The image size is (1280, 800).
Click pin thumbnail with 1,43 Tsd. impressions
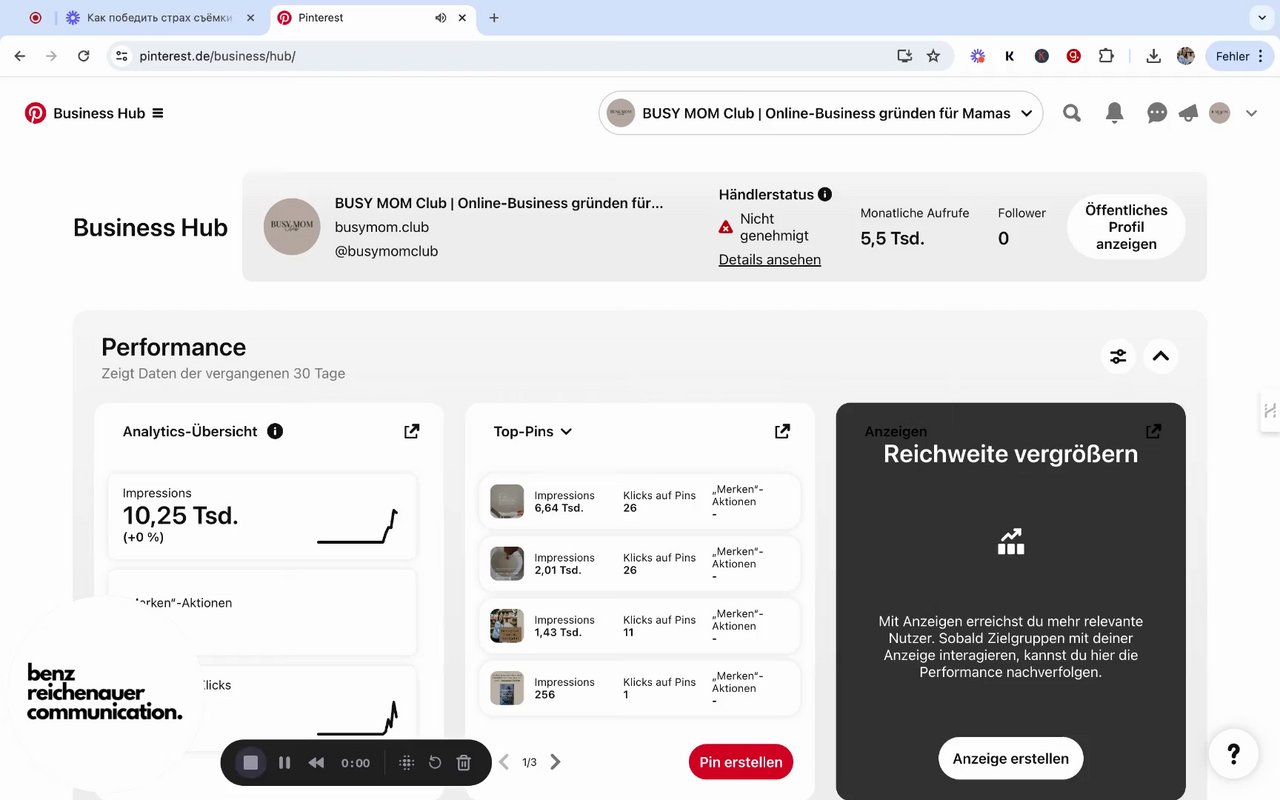(x=507, y=625)
